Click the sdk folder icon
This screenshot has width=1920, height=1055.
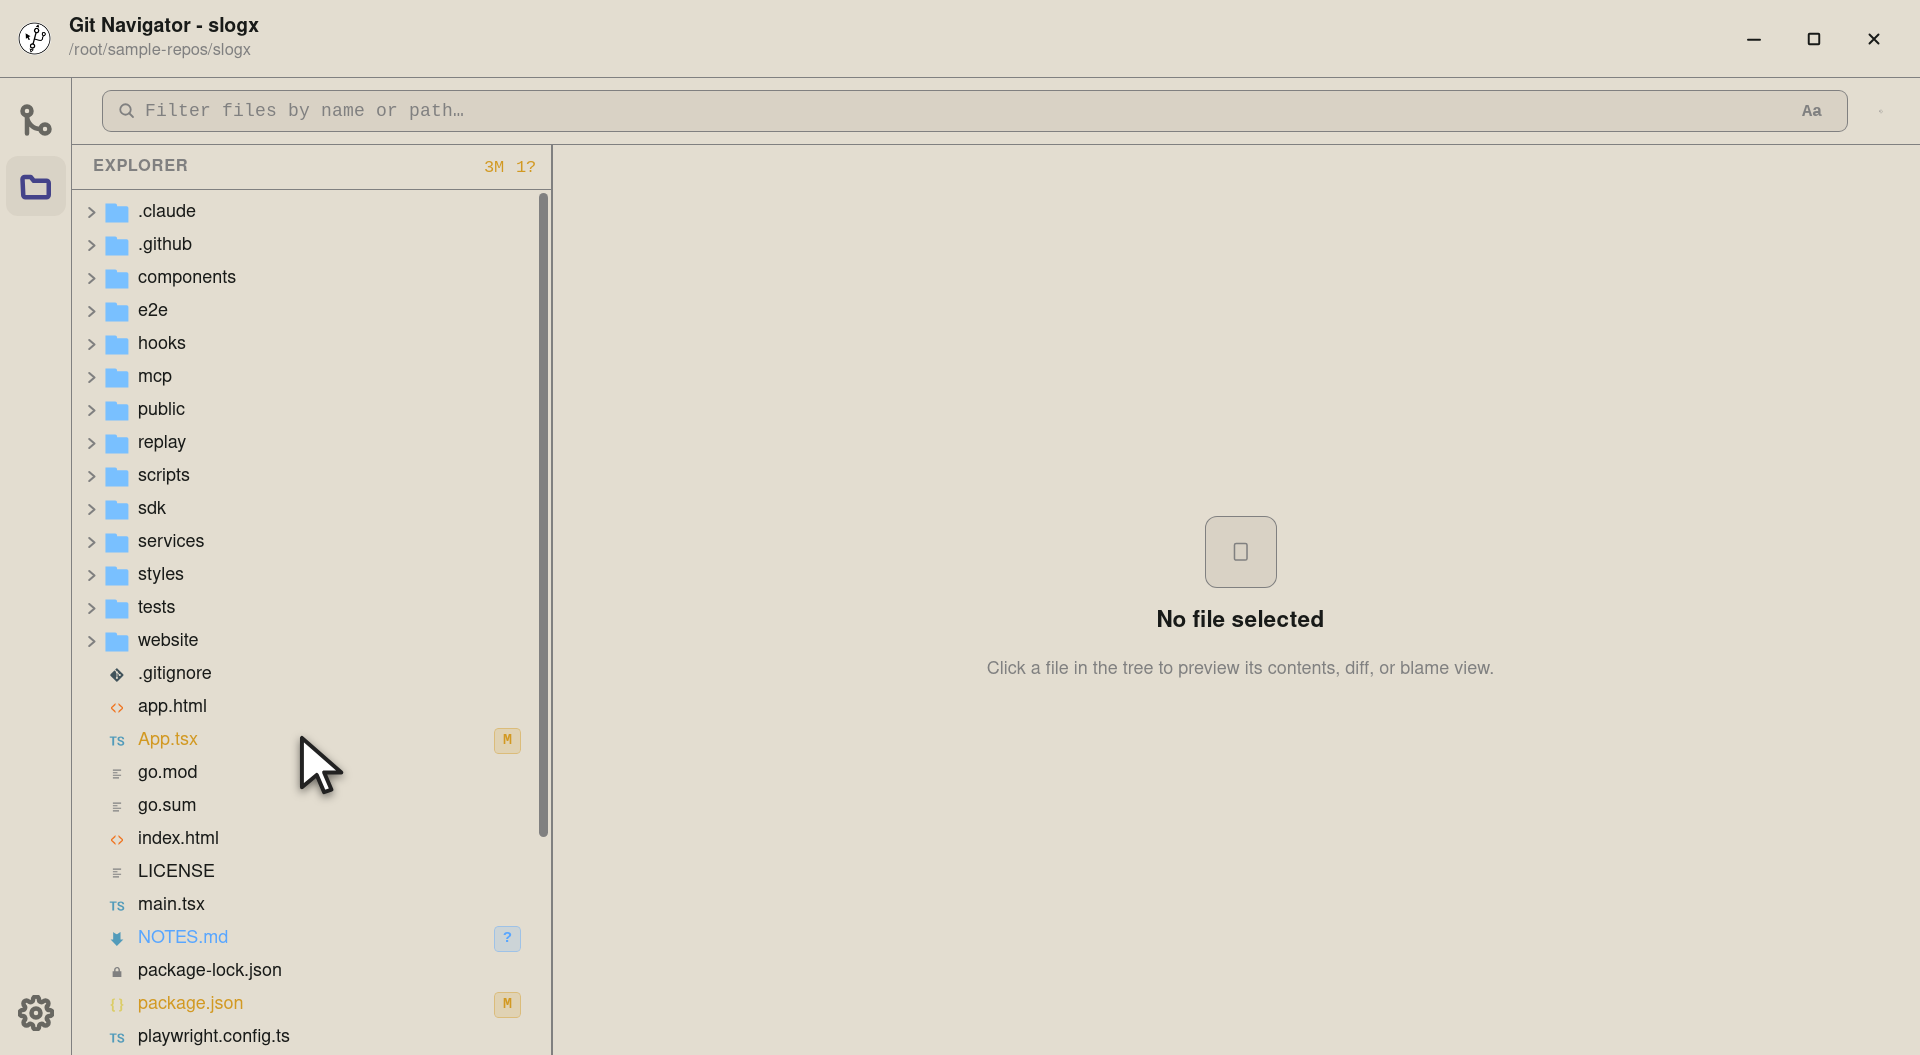(117, 509)
